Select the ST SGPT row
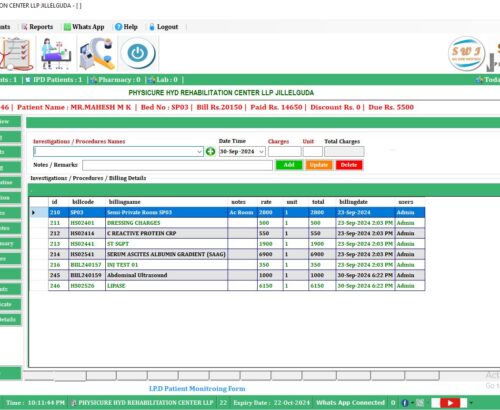 pos(237,244)
